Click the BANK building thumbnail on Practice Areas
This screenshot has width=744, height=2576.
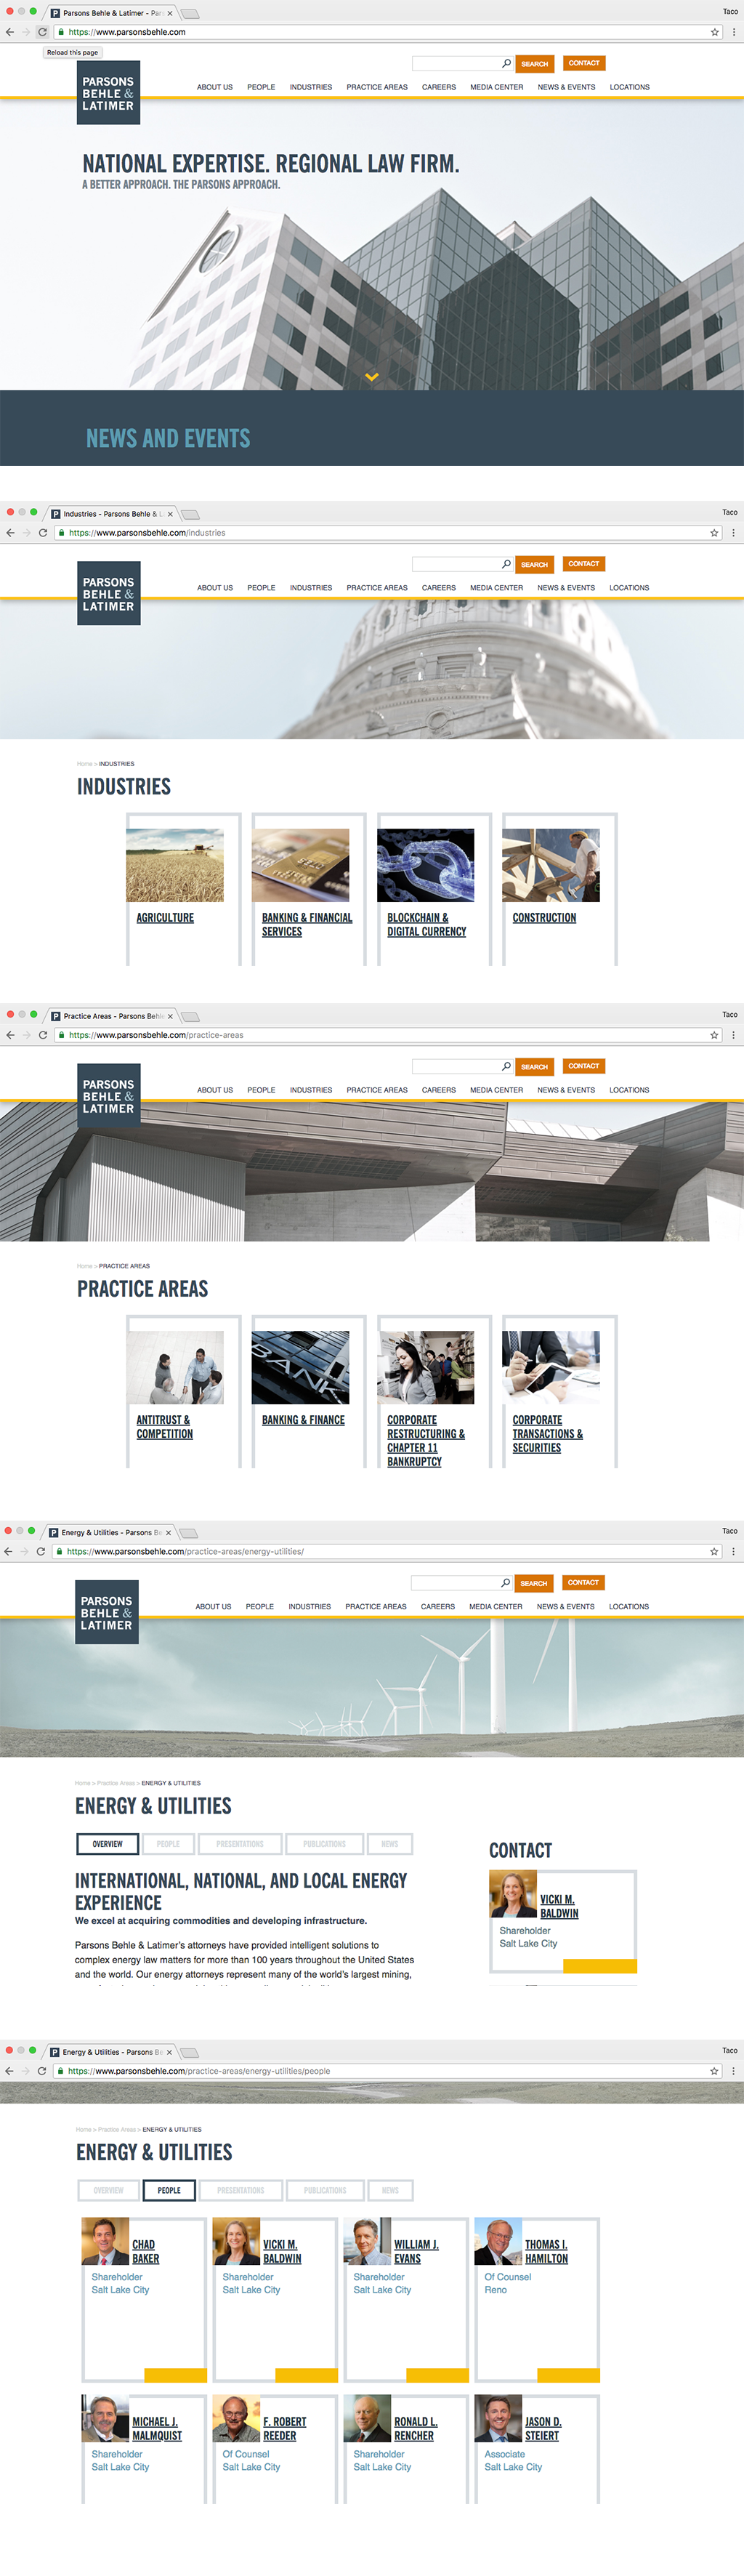(300, 1367)
